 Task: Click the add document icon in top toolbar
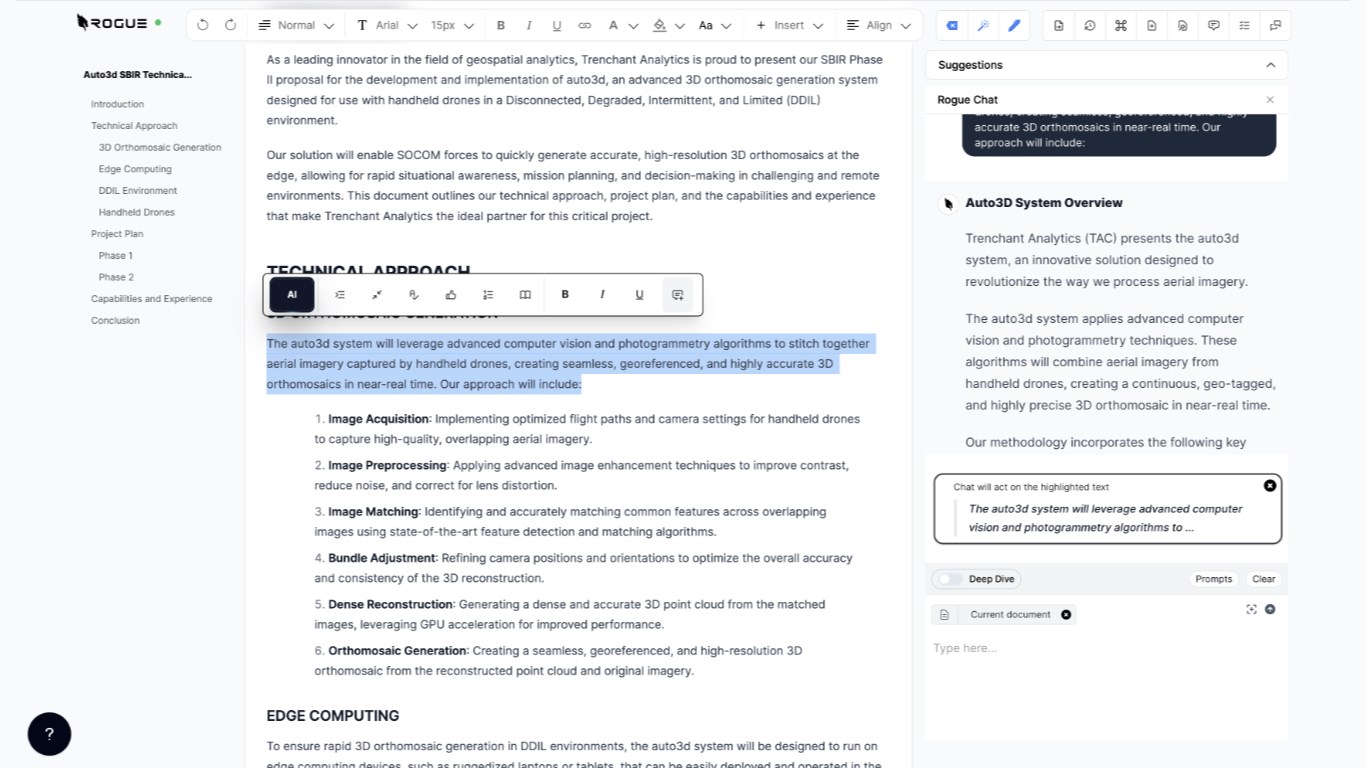1059,25
